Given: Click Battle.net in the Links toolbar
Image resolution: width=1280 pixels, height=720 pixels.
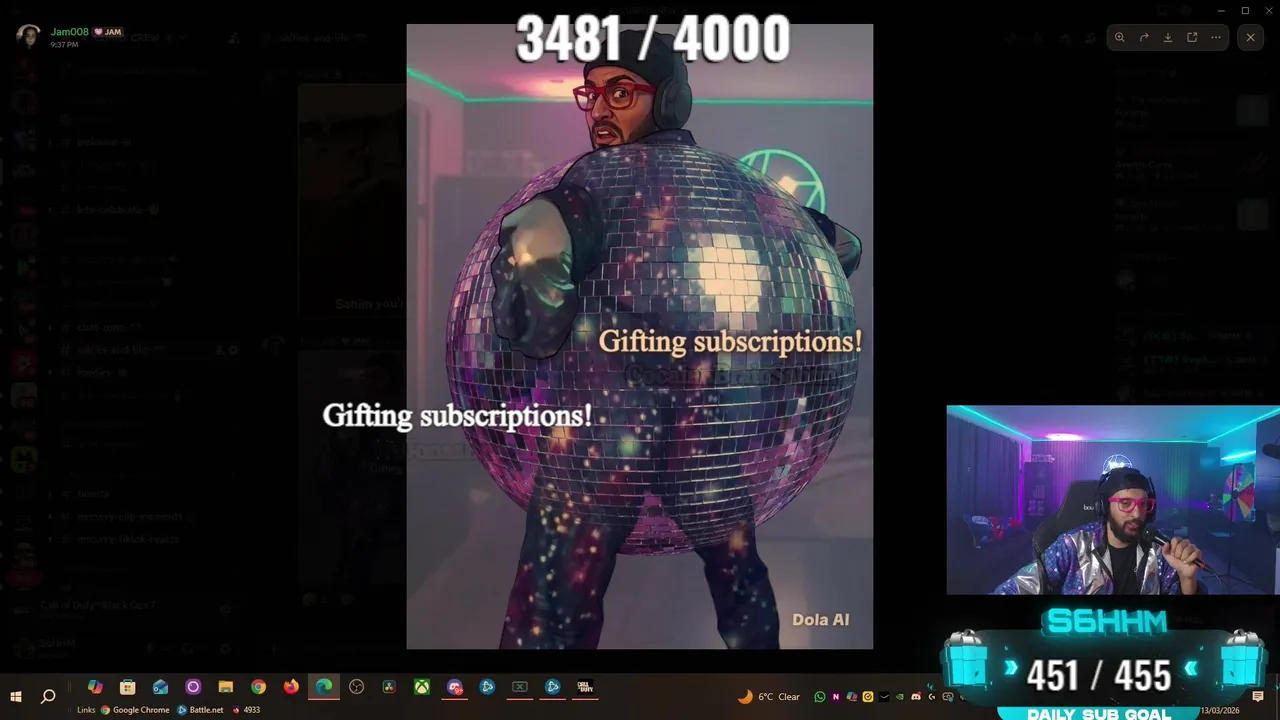Looking at the screenshot, I should coord(201,710).
